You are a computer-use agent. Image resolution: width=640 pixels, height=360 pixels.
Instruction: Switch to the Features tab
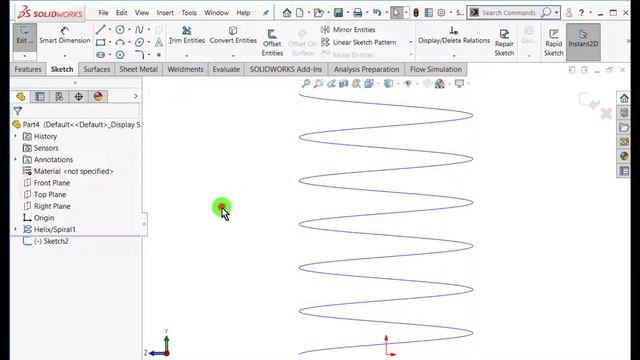coord(28,69)
